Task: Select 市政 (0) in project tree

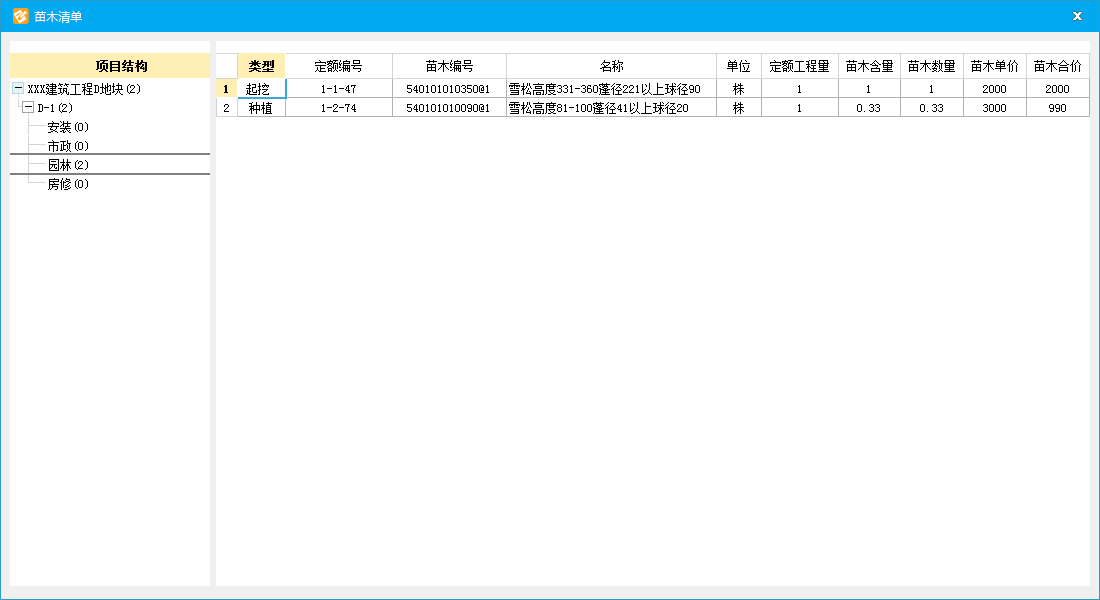Action: 67,146
